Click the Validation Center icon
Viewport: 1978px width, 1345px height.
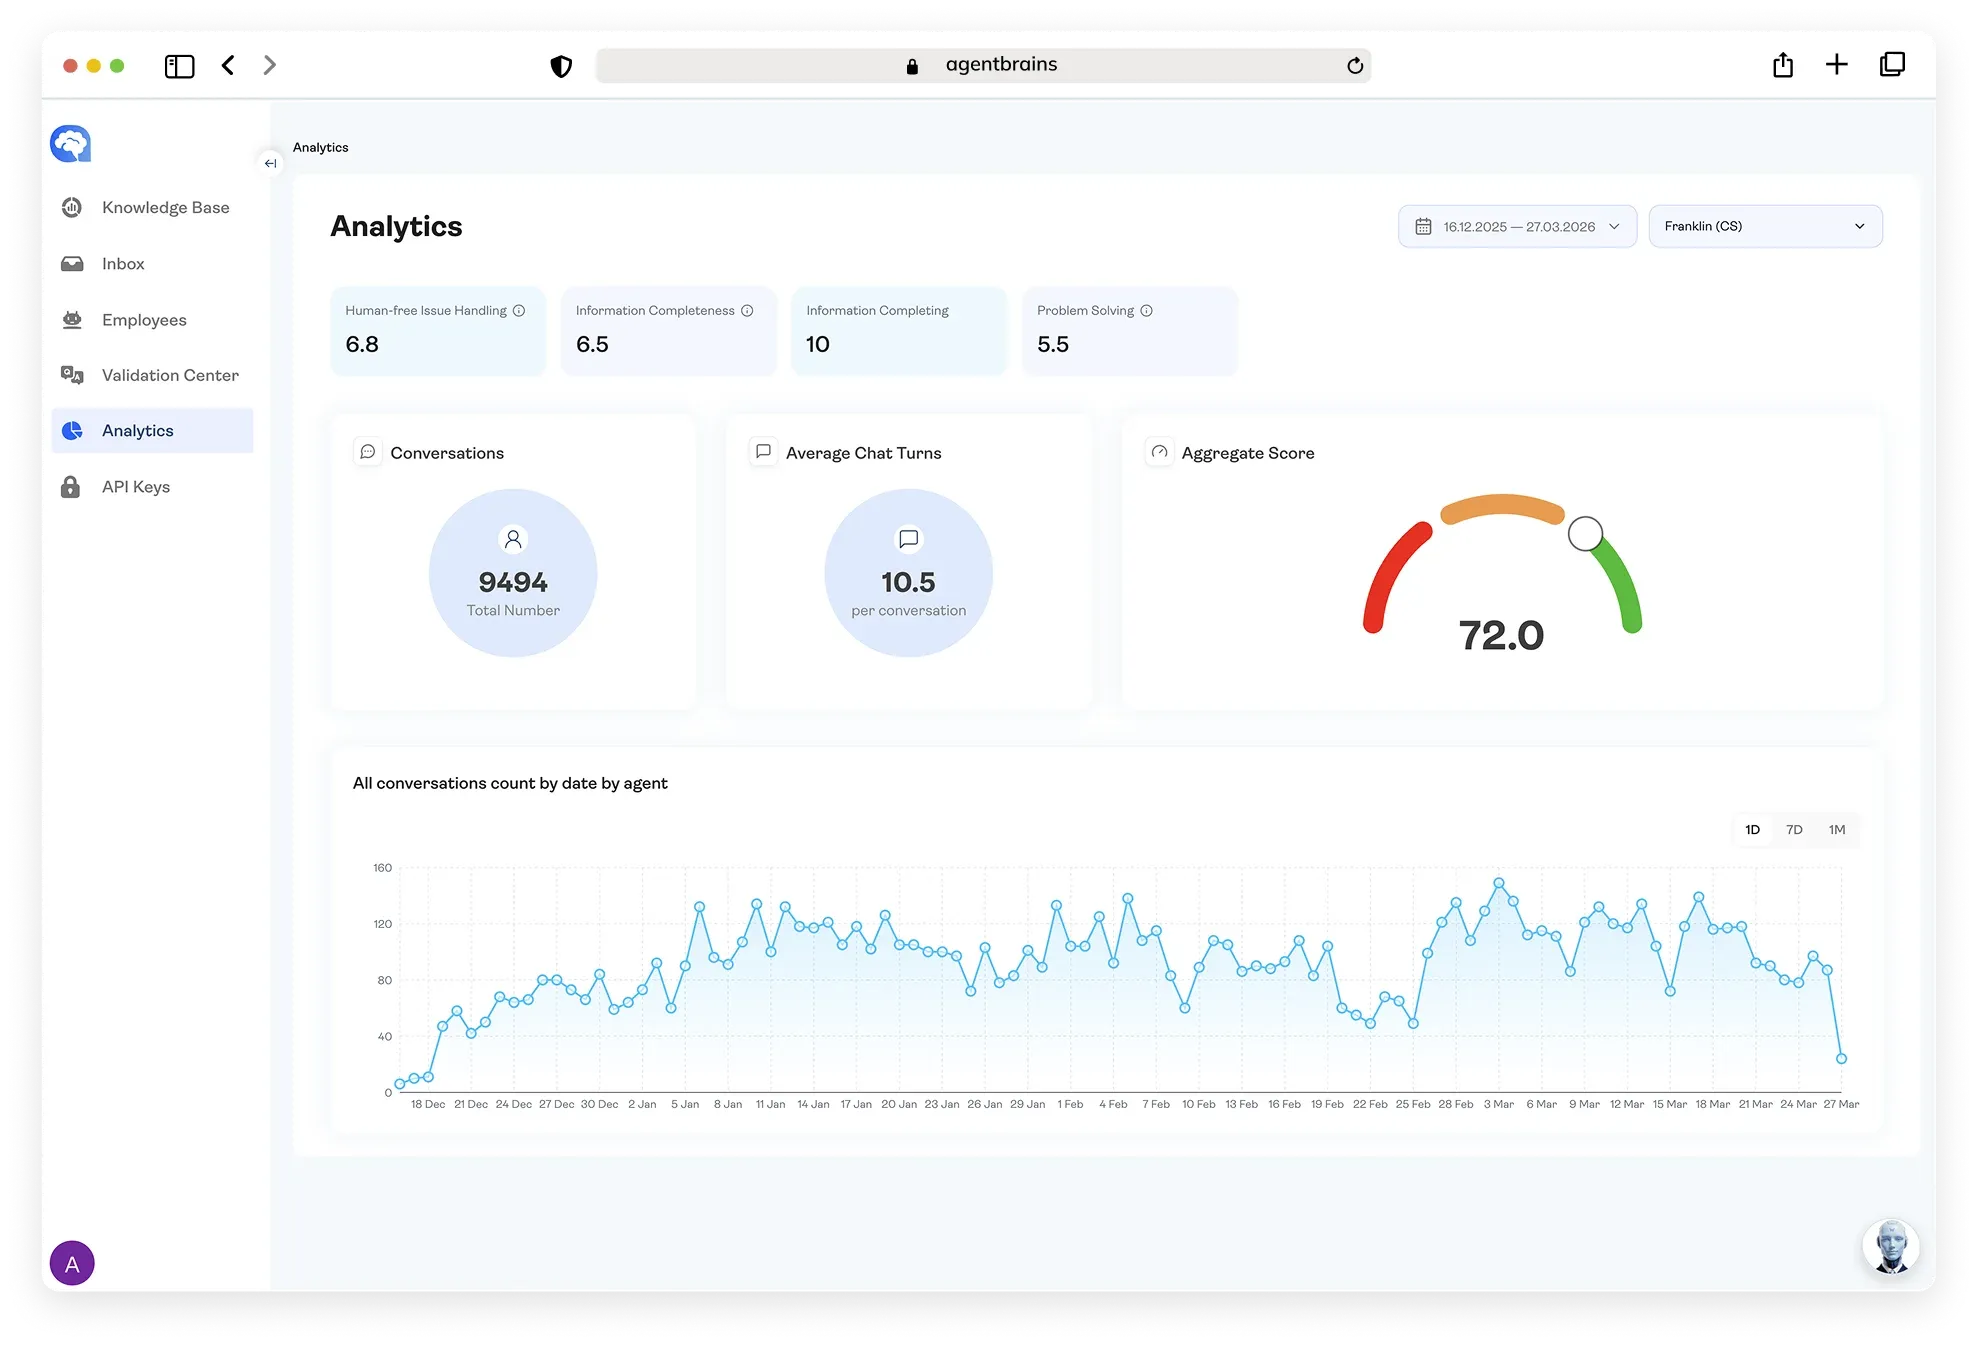click(x=72, y=375)
